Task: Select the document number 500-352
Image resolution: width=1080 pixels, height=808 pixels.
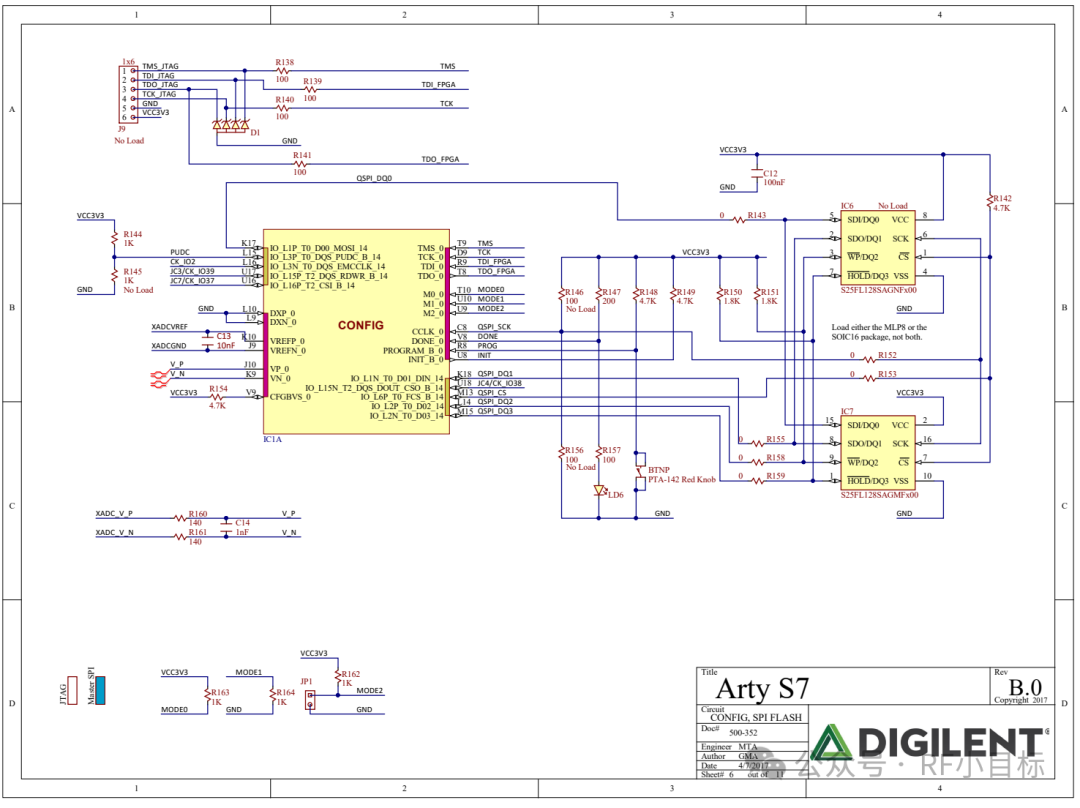Action: tap(743, 733)
